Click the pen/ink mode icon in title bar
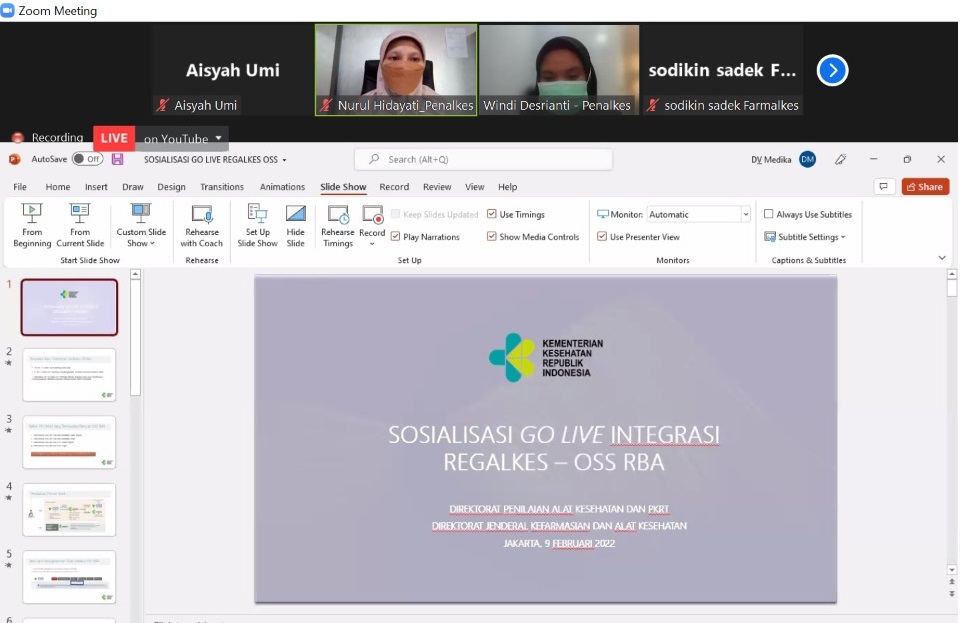The height and width of the screenshot is (623, 960). coord(841,159)
